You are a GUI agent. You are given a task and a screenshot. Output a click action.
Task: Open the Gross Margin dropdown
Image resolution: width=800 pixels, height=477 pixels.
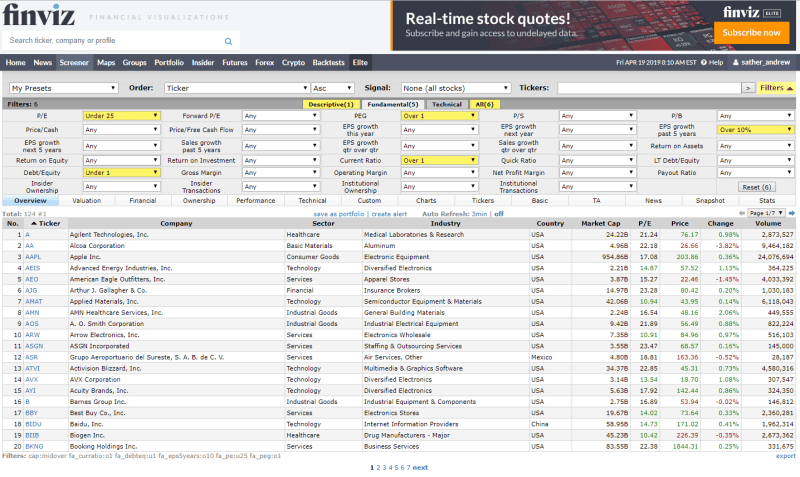coord(281,172)
